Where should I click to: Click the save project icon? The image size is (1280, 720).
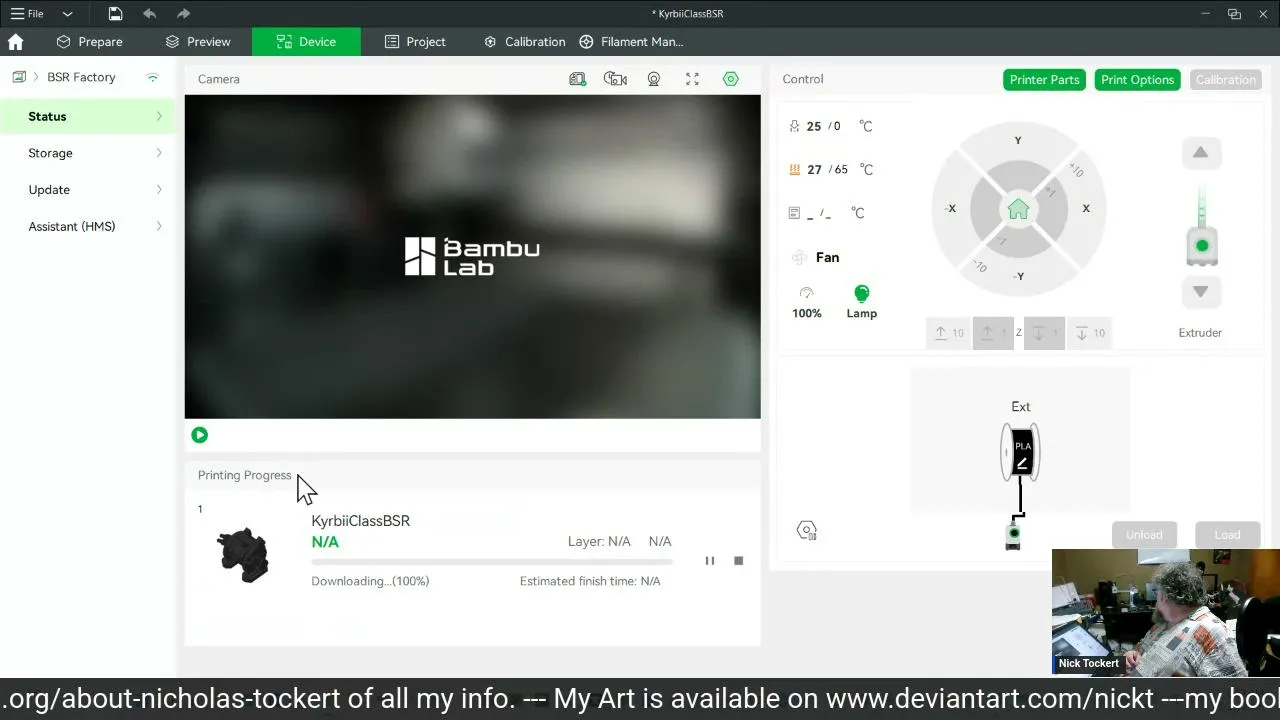pos(115,14)
